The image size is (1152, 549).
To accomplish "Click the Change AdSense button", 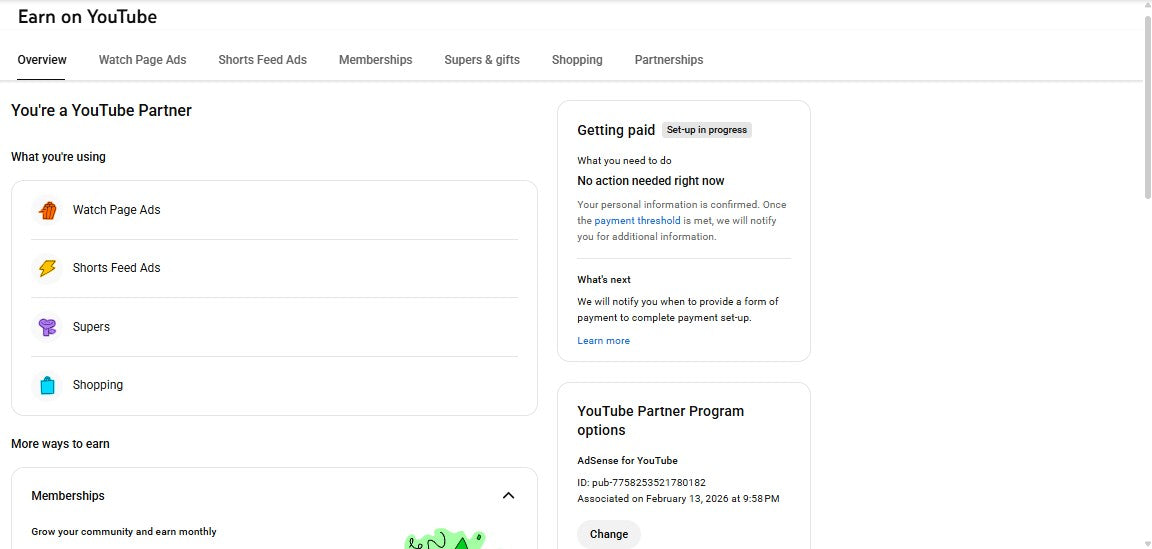I will (x=609, y=534).
